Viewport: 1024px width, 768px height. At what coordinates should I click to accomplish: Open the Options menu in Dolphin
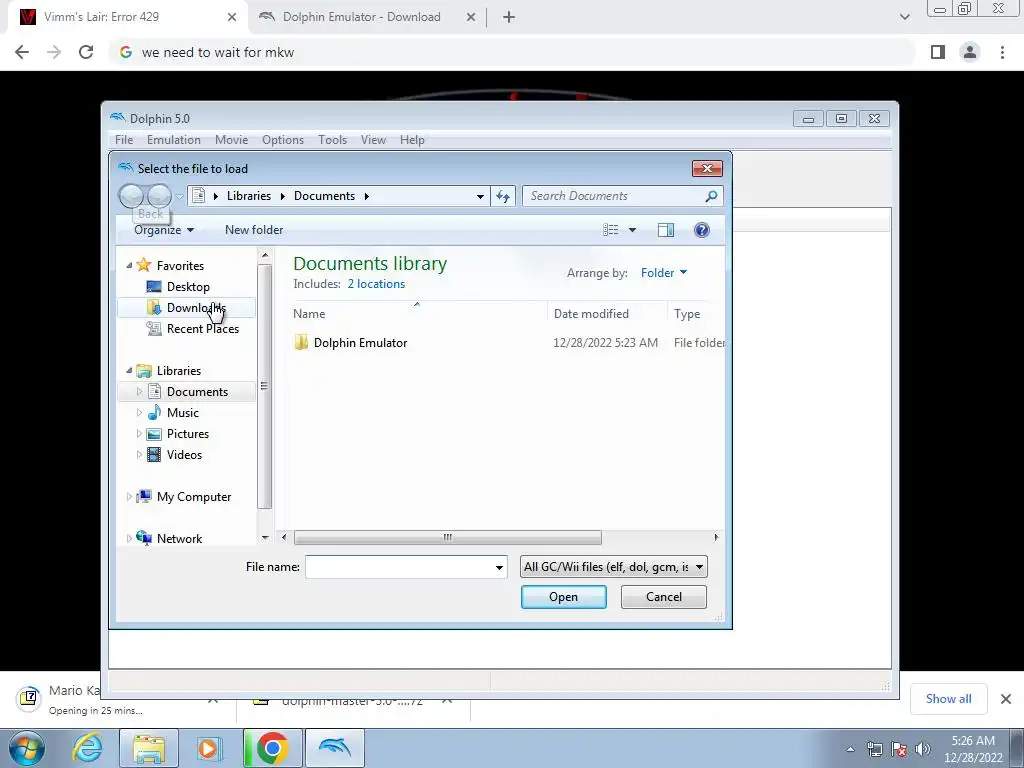(283, 140)
